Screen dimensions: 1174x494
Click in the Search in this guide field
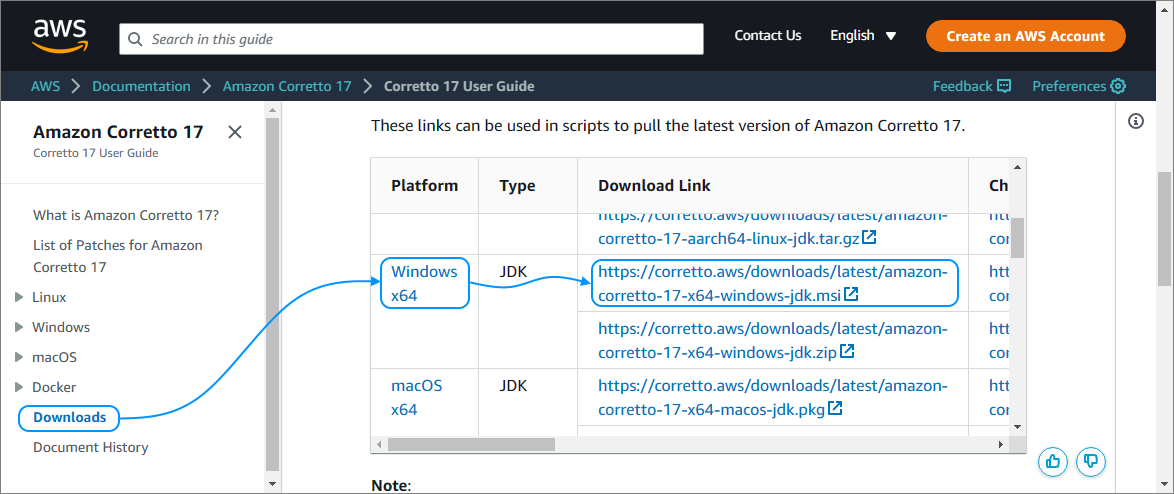411,39
